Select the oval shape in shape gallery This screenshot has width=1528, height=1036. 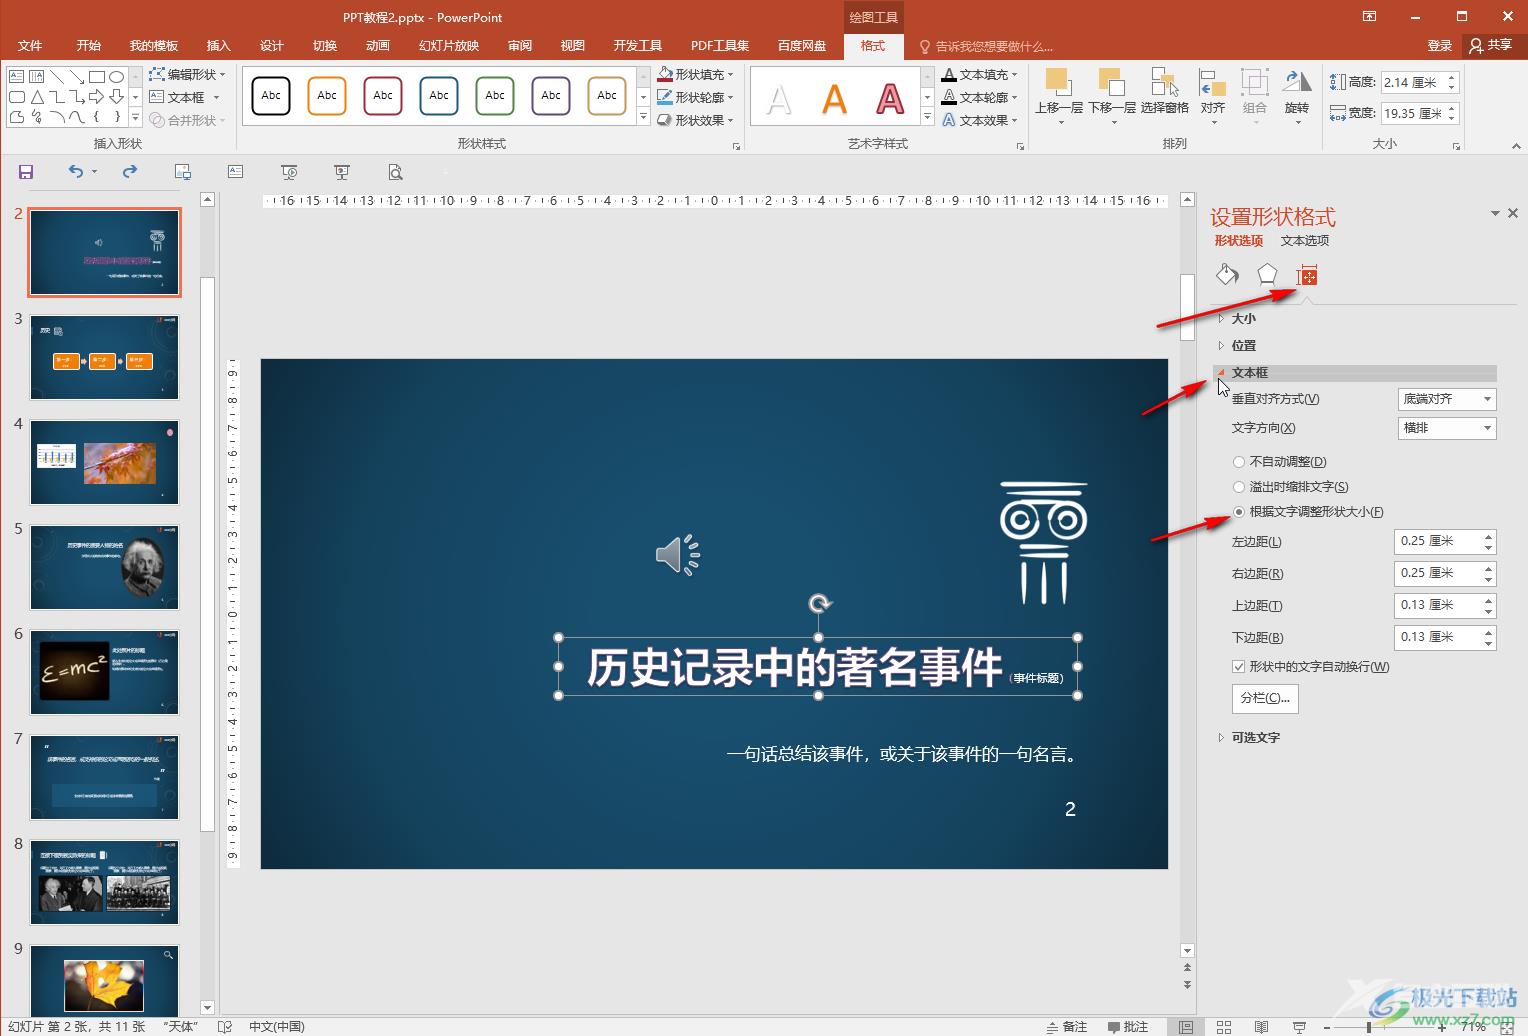[x=117, y=76]
